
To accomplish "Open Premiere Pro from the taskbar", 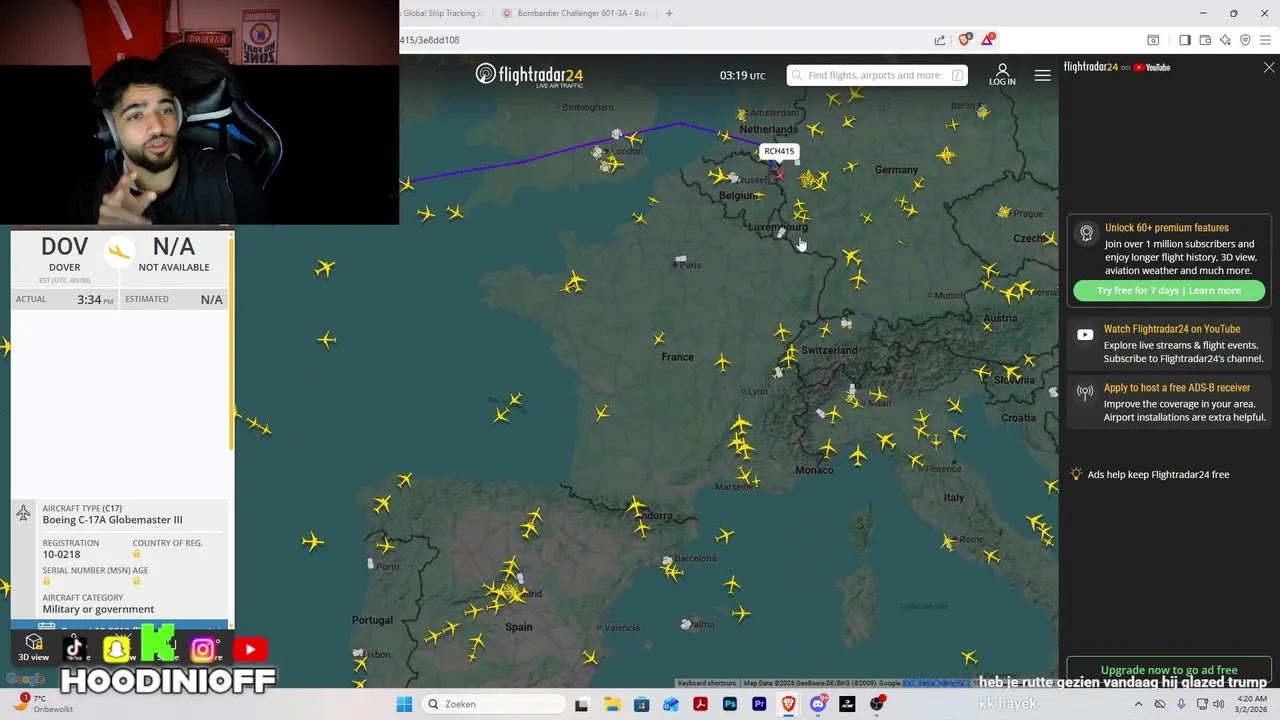I will tap(759, 704).
